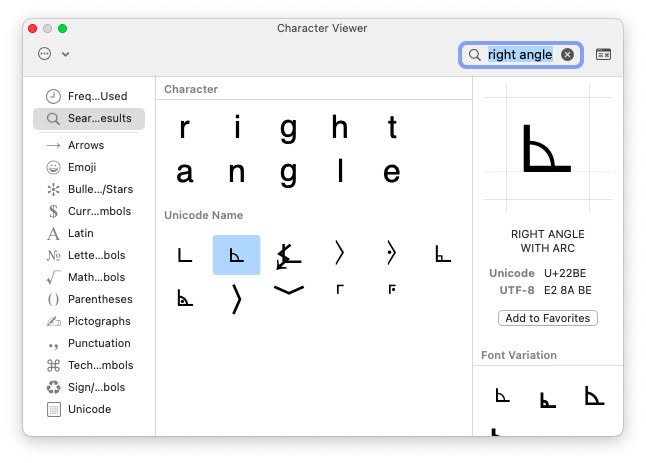Click the search magnifier icon in field
The image size is (646, 463).
point(475,55)
